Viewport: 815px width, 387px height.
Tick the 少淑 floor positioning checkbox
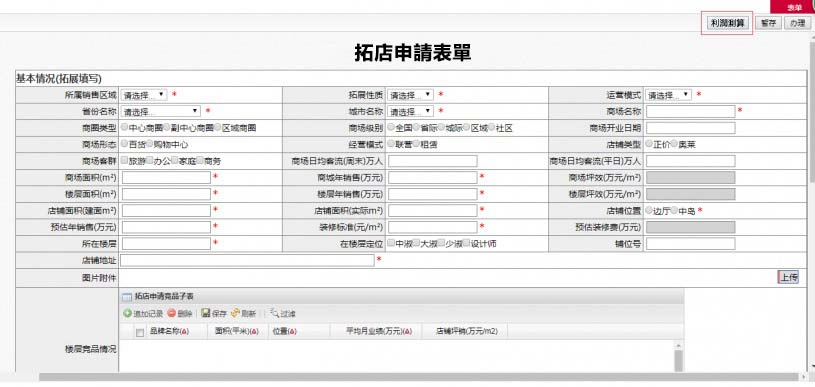point(441,243)
